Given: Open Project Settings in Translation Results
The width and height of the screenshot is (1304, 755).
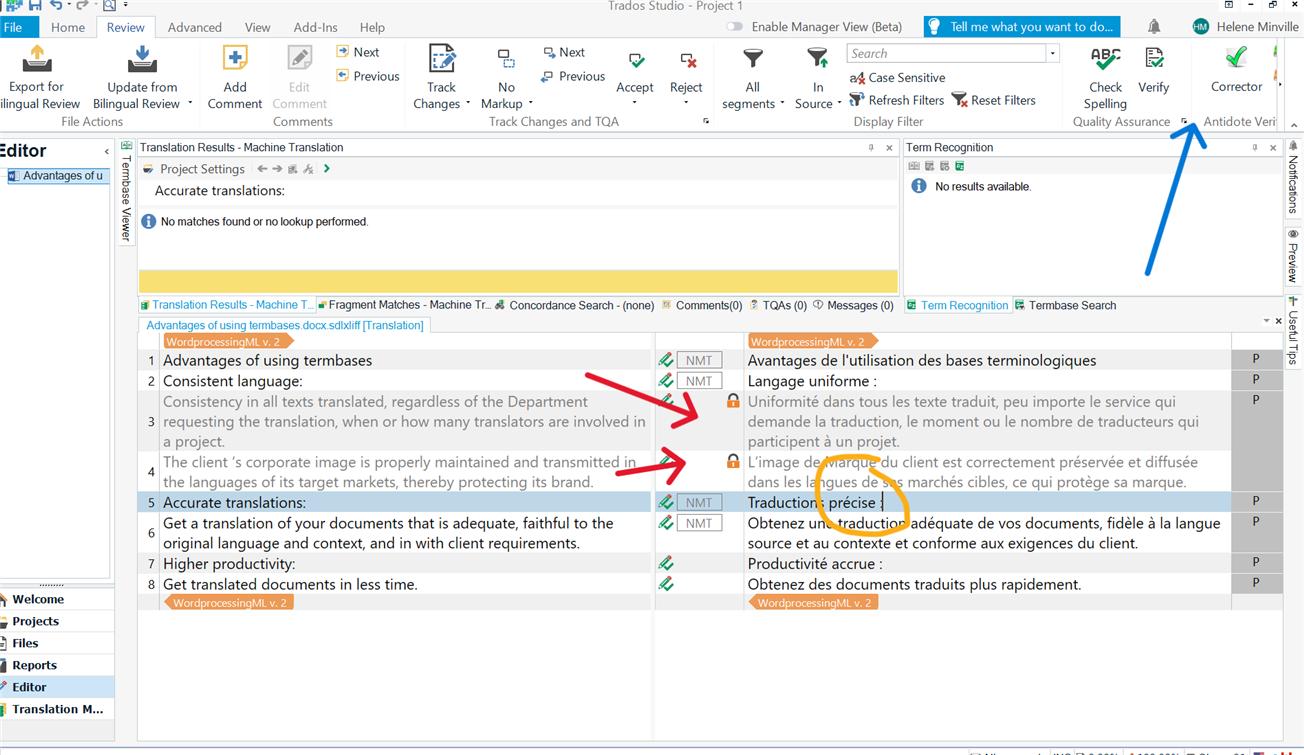Looking at the screenshot, I should click(x=194, y=169).
